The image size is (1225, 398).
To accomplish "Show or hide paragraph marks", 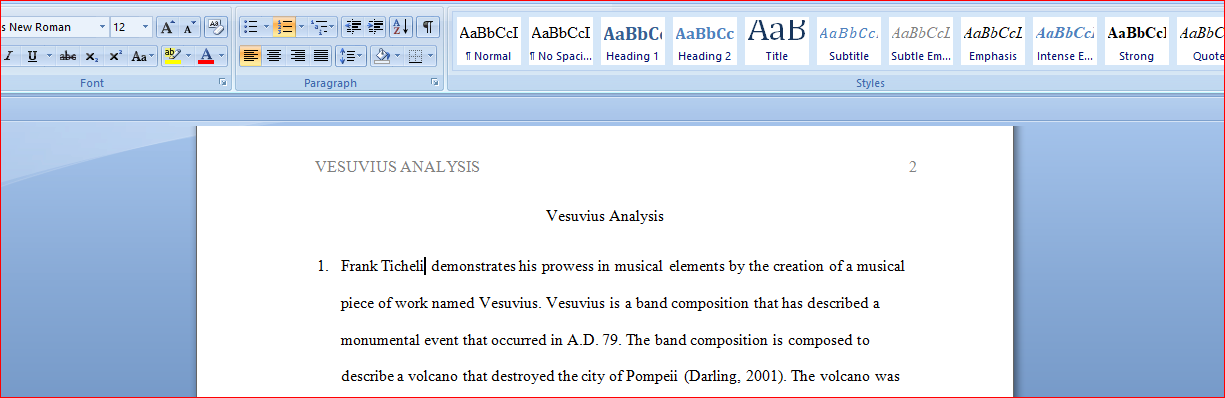I will point(427,27).
